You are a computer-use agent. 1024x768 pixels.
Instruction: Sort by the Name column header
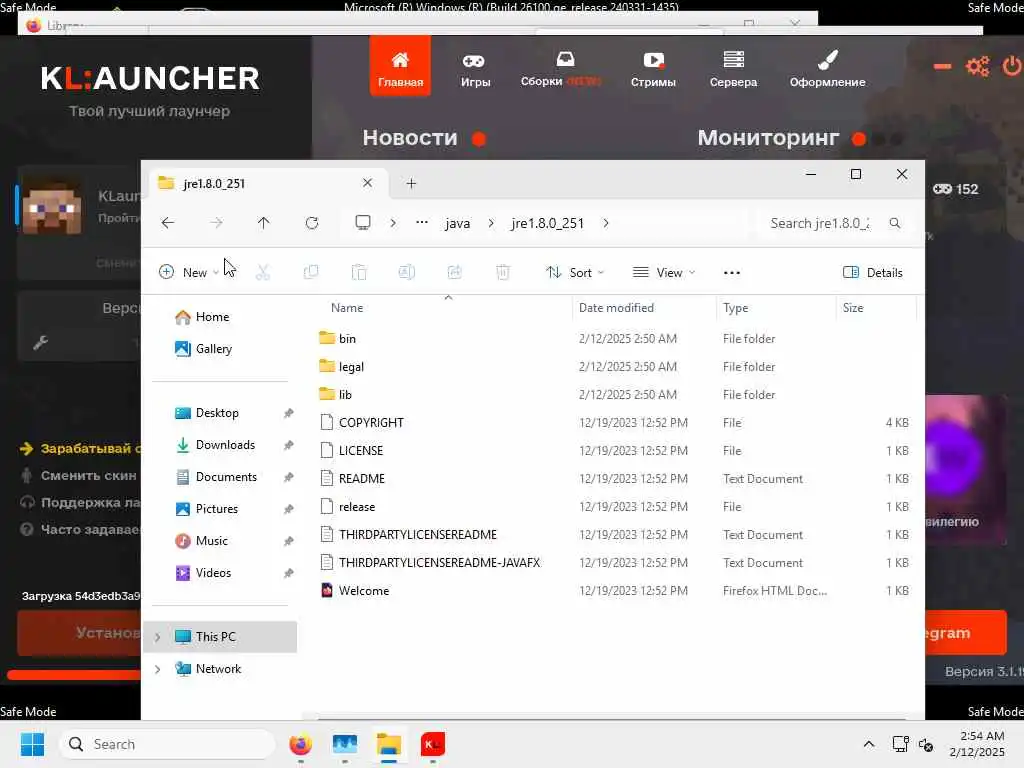[347, 308]
